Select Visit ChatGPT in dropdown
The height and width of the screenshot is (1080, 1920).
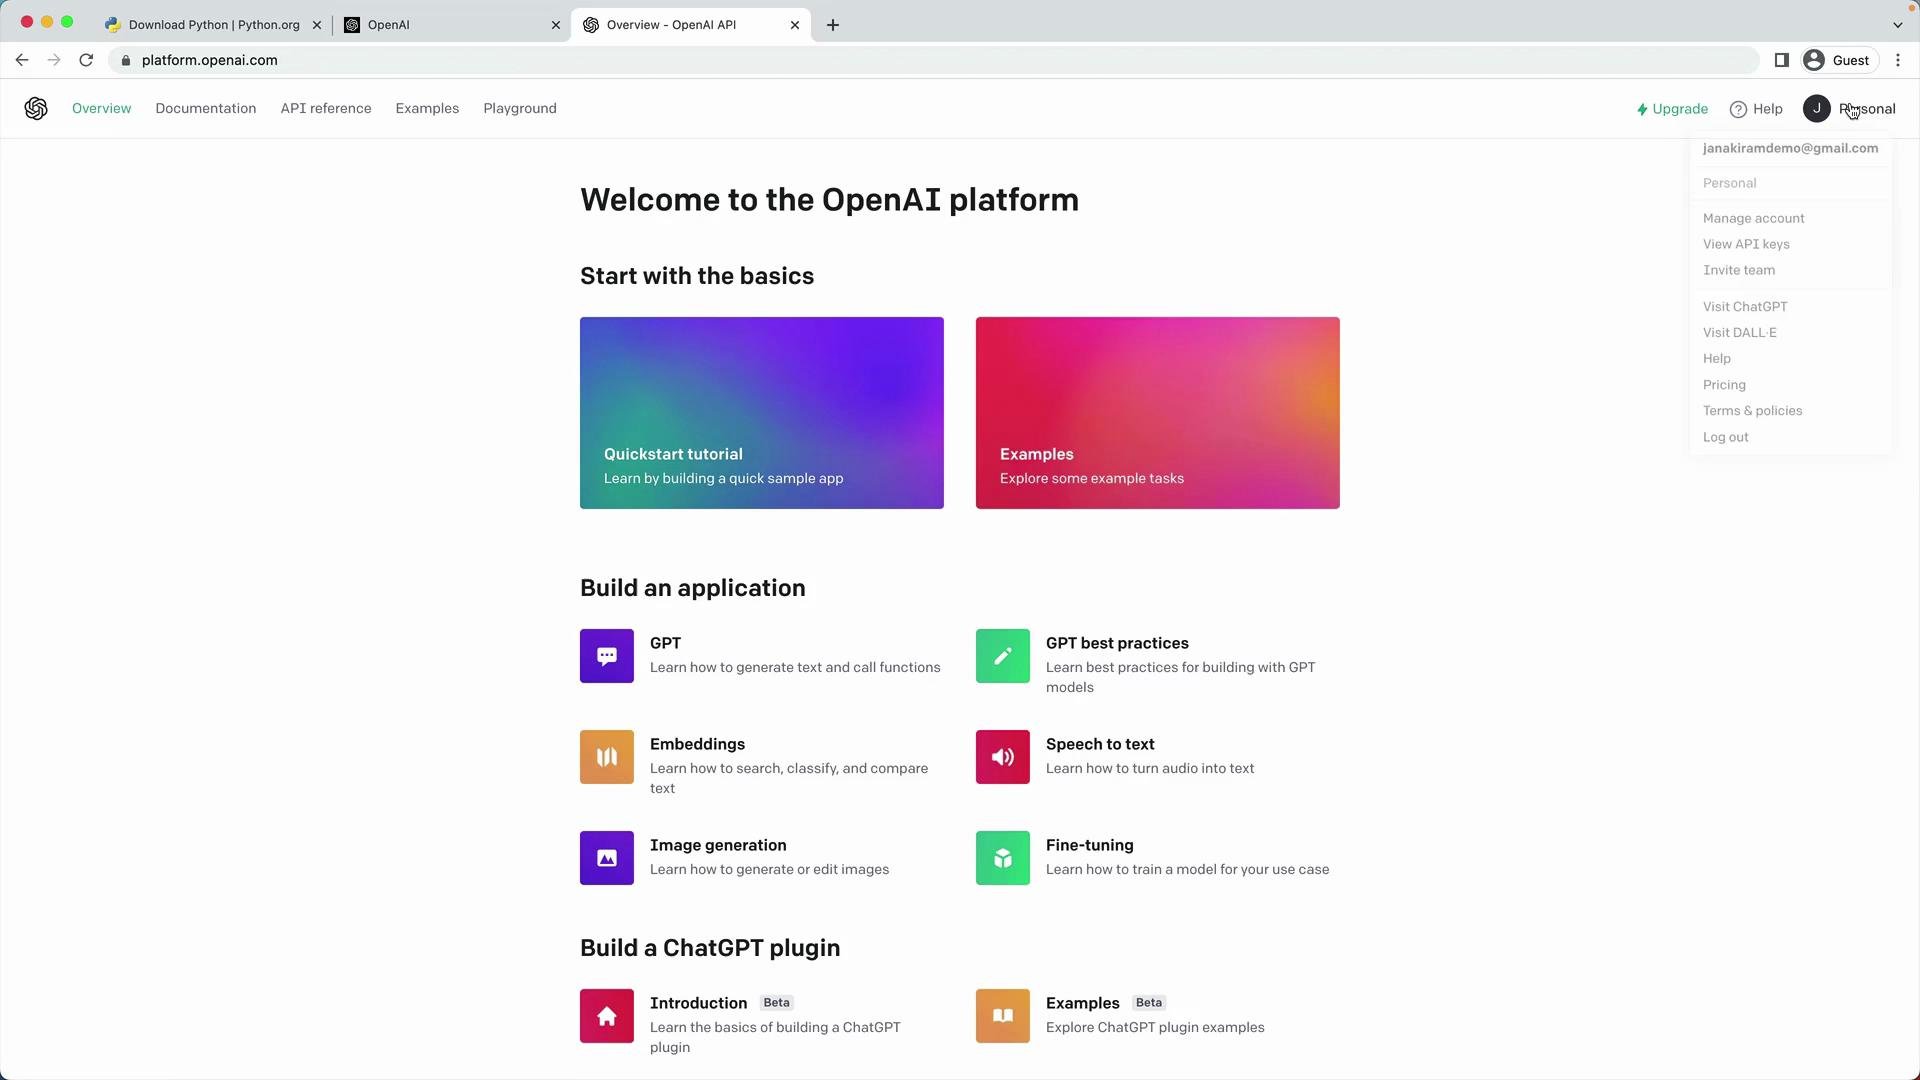point(1745,307)
